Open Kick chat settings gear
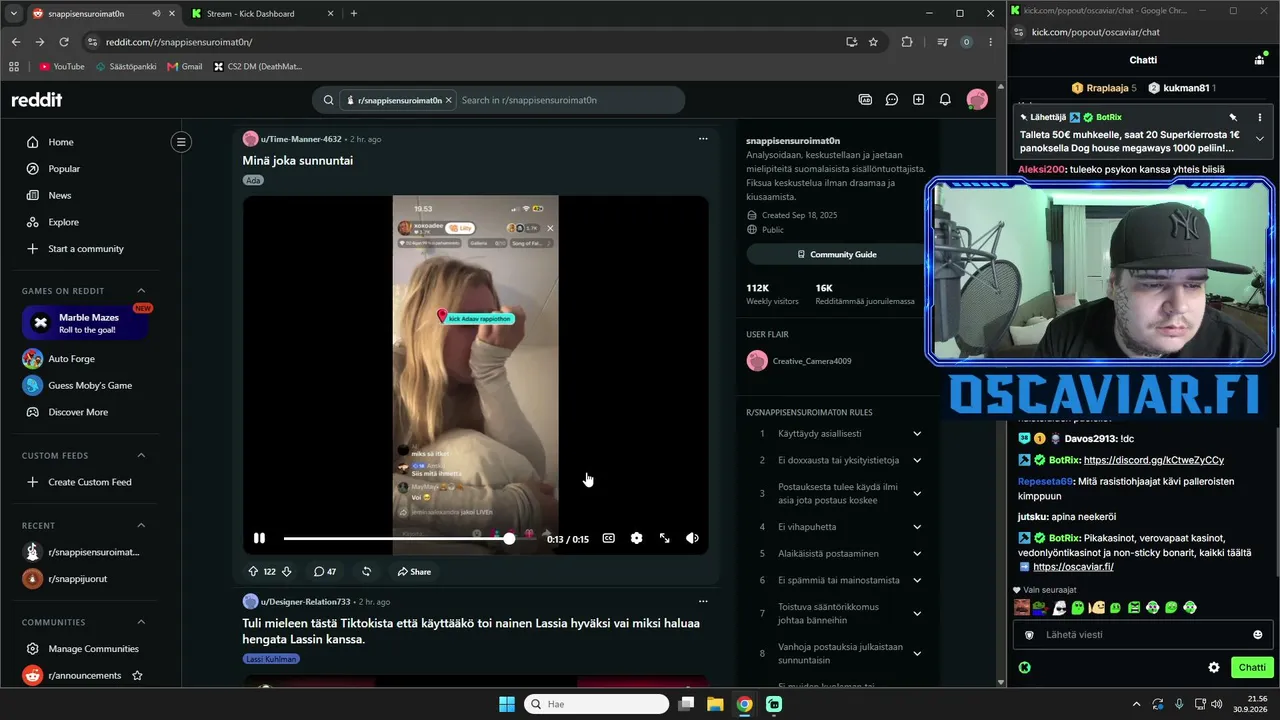Screen dimensions: 1280x720 [1214, 667]
